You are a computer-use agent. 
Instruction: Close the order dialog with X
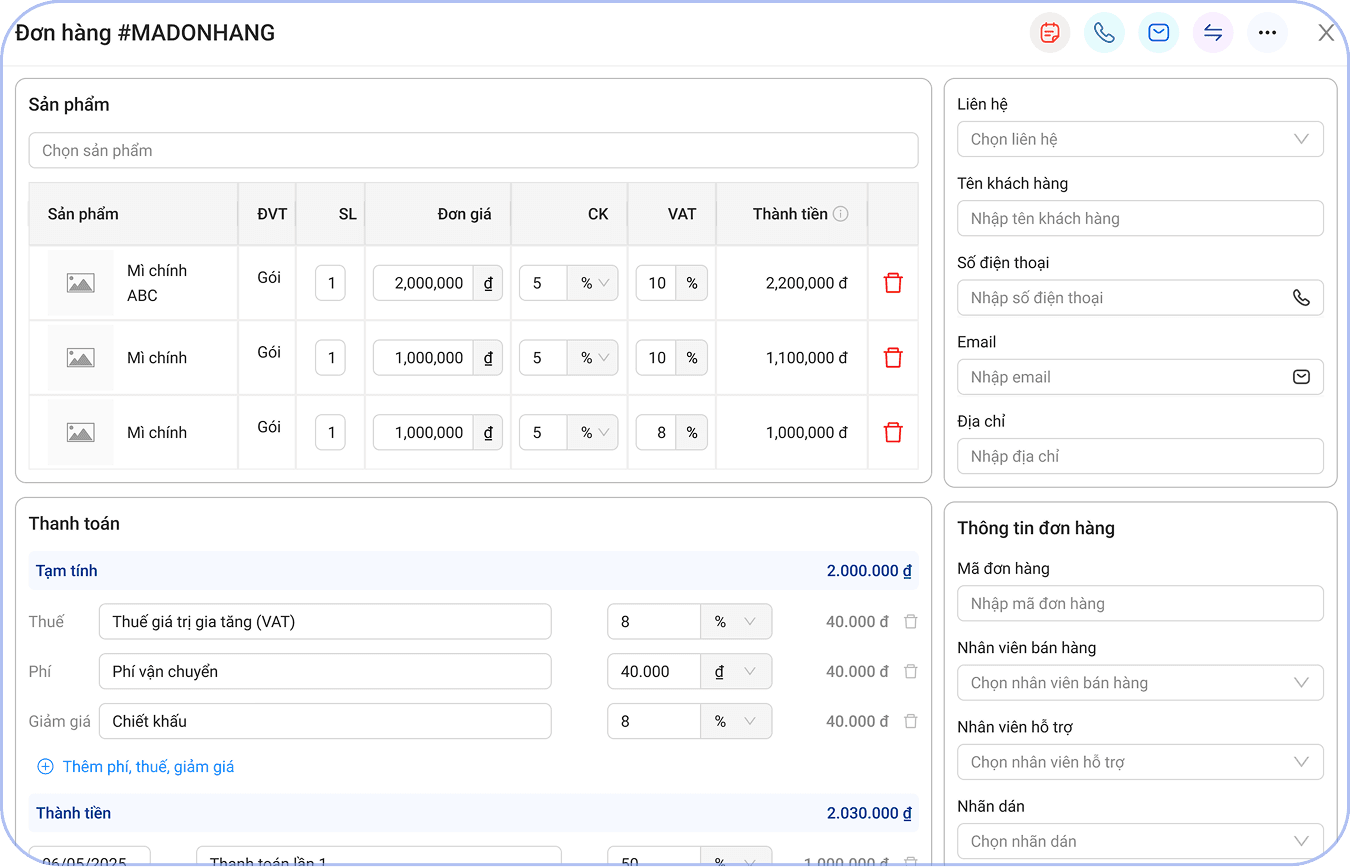(x=1326, y=33)
